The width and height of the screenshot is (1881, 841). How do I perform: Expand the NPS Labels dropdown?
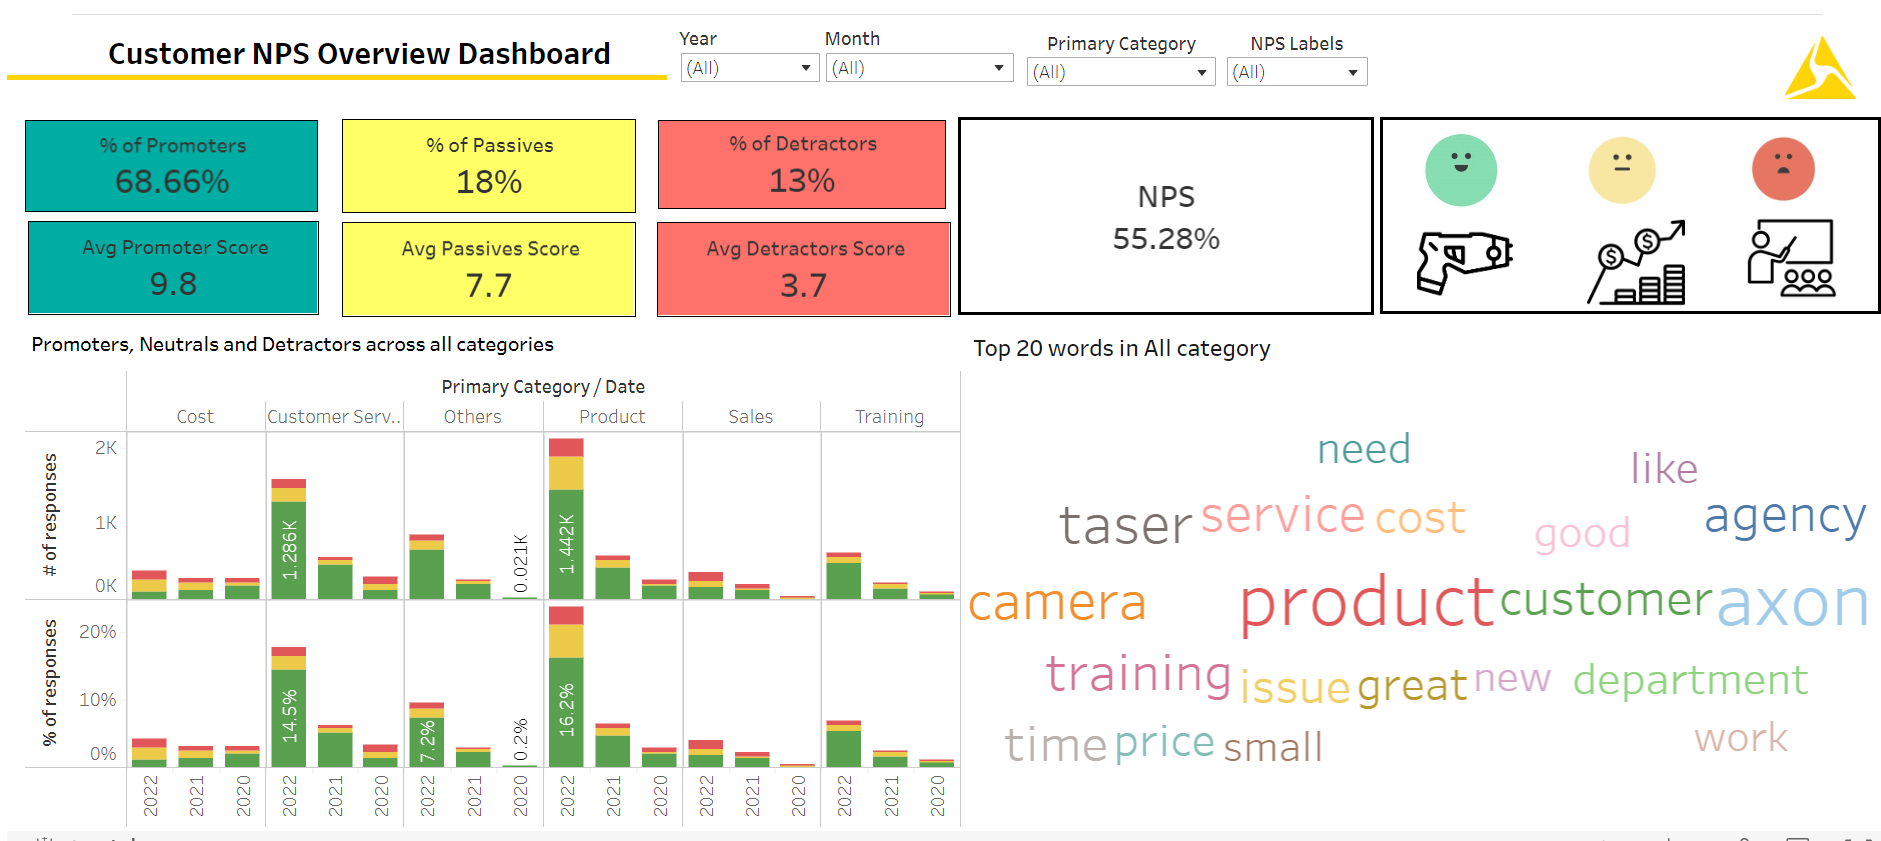[x=1297, y=72]
